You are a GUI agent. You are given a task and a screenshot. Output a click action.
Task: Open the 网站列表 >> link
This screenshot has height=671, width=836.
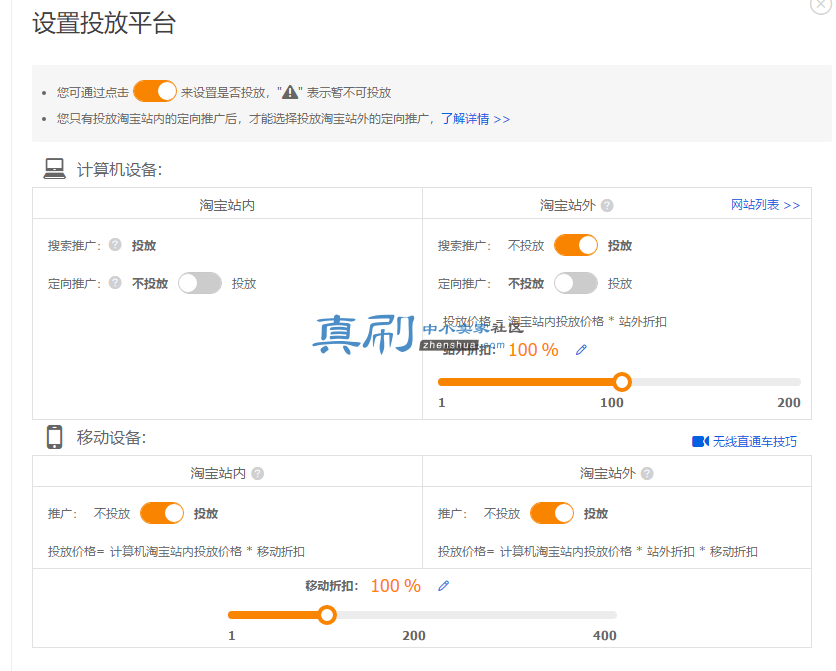(765, 205)
